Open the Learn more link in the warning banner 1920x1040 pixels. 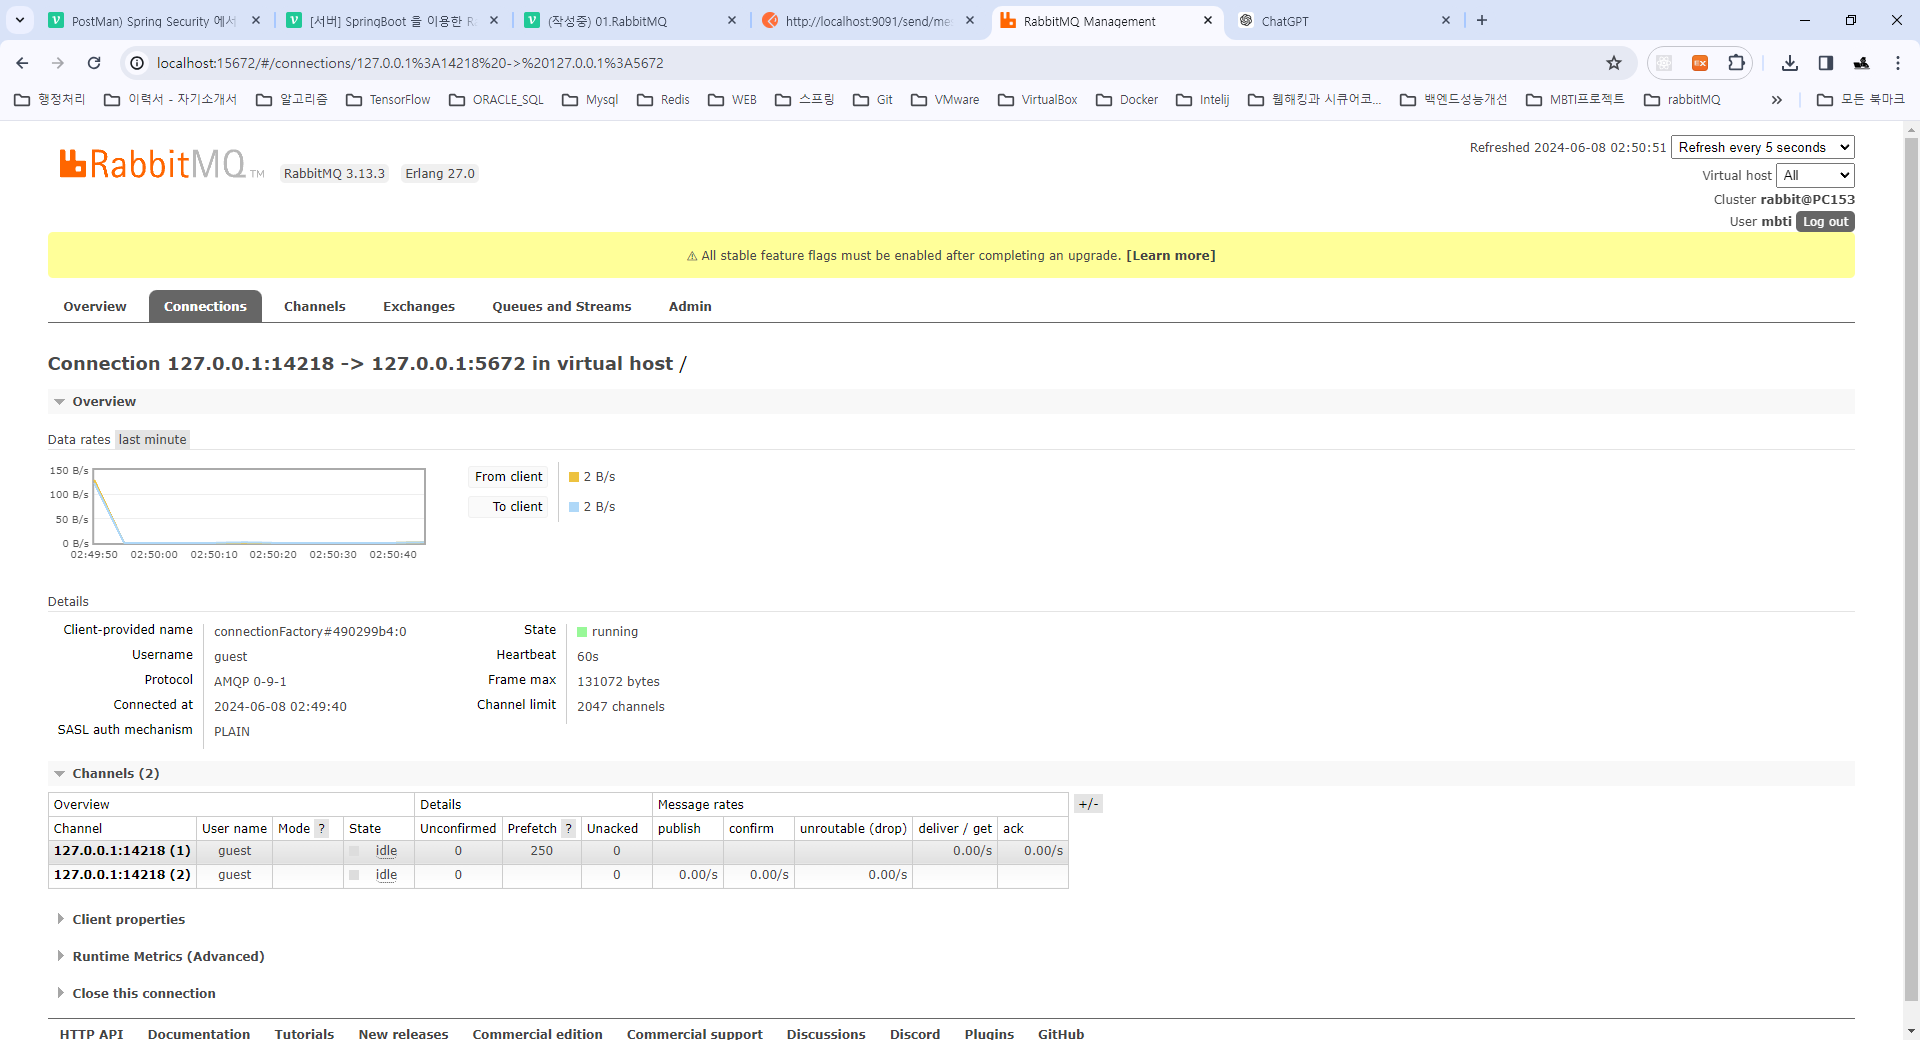point(1171,255)
